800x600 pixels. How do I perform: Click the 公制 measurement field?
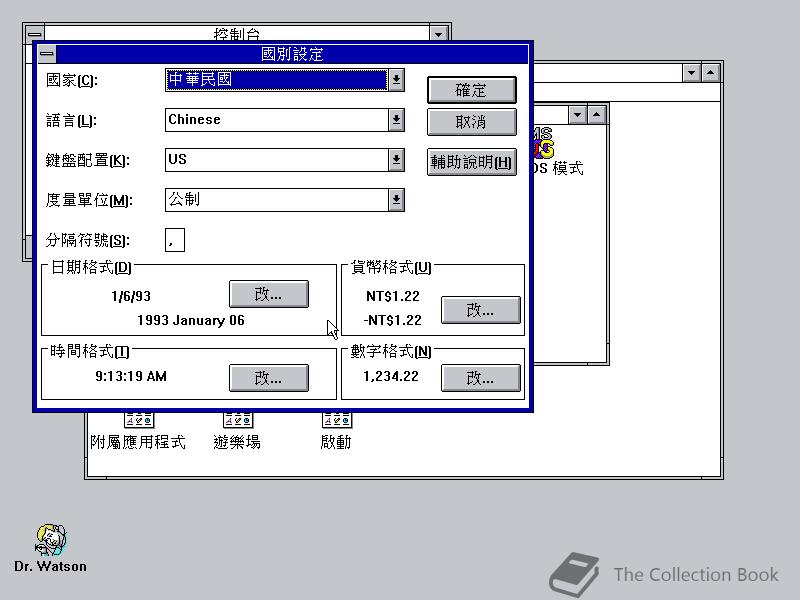tap(277, 200)
